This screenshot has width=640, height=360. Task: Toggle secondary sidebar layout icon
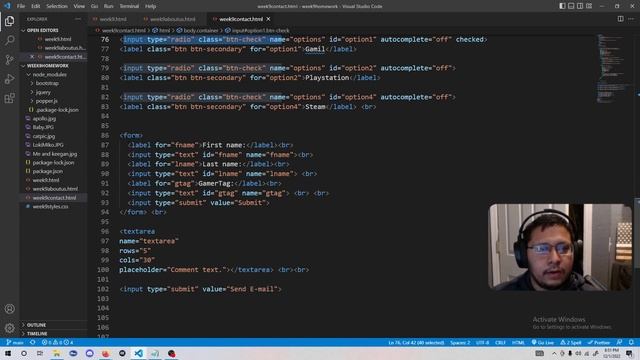pos(580,6)
